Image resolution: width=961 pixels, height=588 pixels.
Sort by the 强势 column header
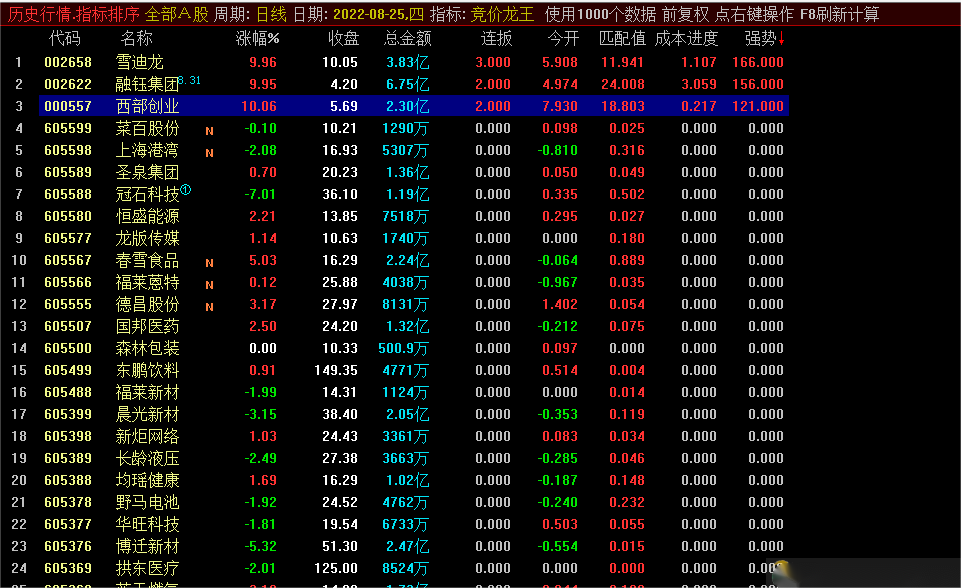[x=760, y=39]
